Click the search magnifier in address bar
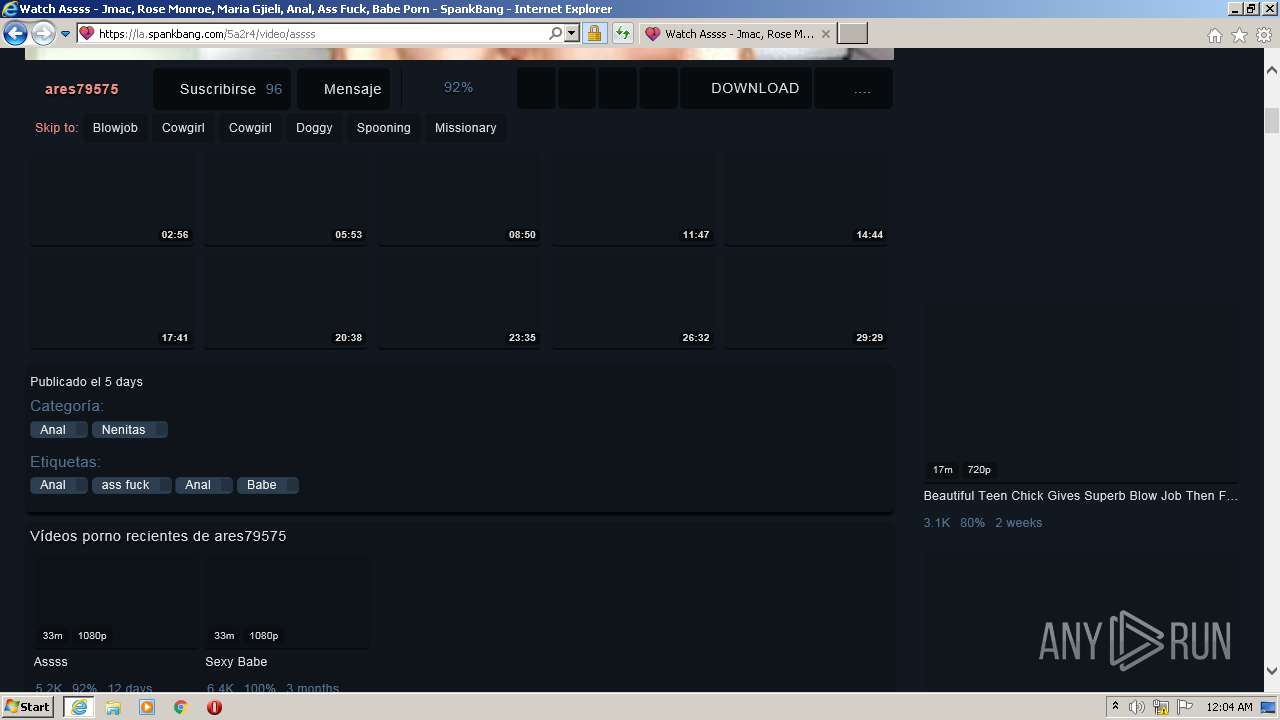1280x720 pixels. (x=556, y=33)
